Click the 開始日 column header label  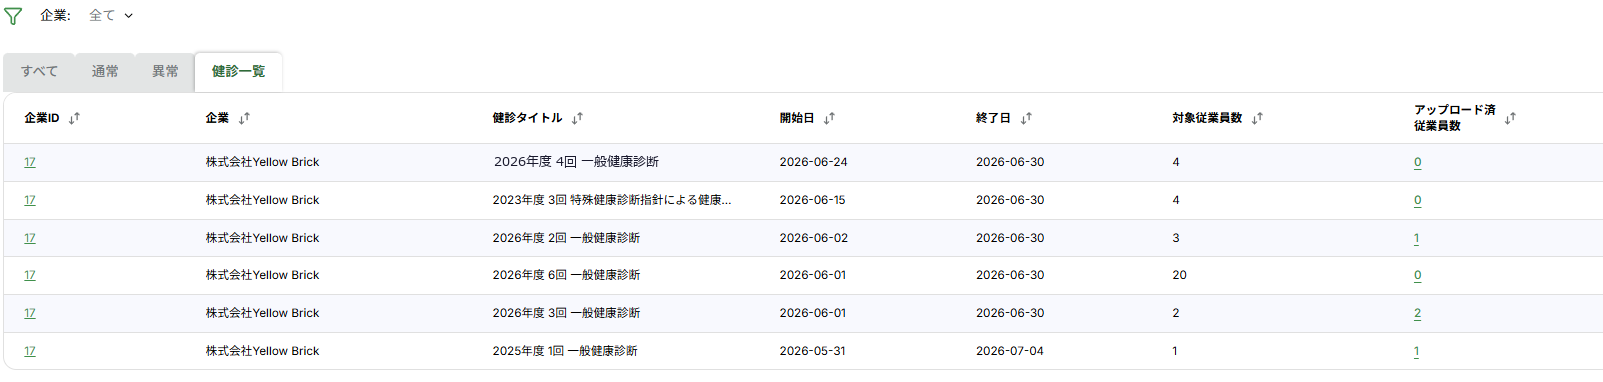tap(797, 118)
